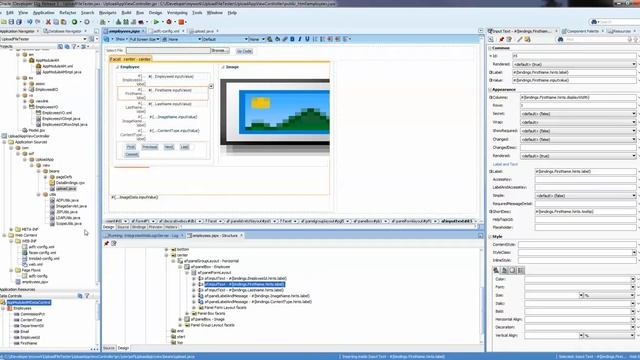640x360 pixels.
Task: Select upload.java in the Projects tree
Action: pyautogui.click(x=66, y=189)
